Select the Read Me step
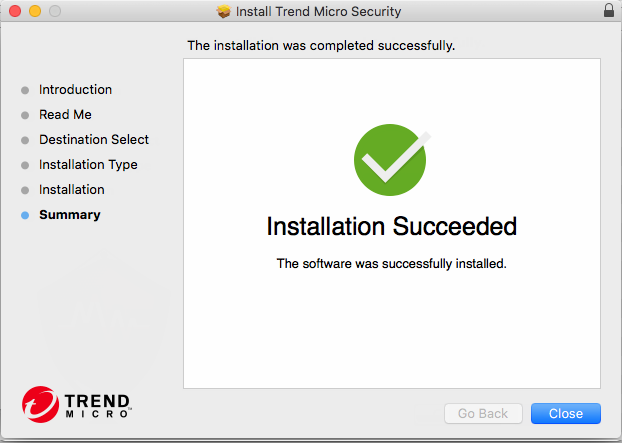This screenshot has width=622, height=443. pos(65,115)
